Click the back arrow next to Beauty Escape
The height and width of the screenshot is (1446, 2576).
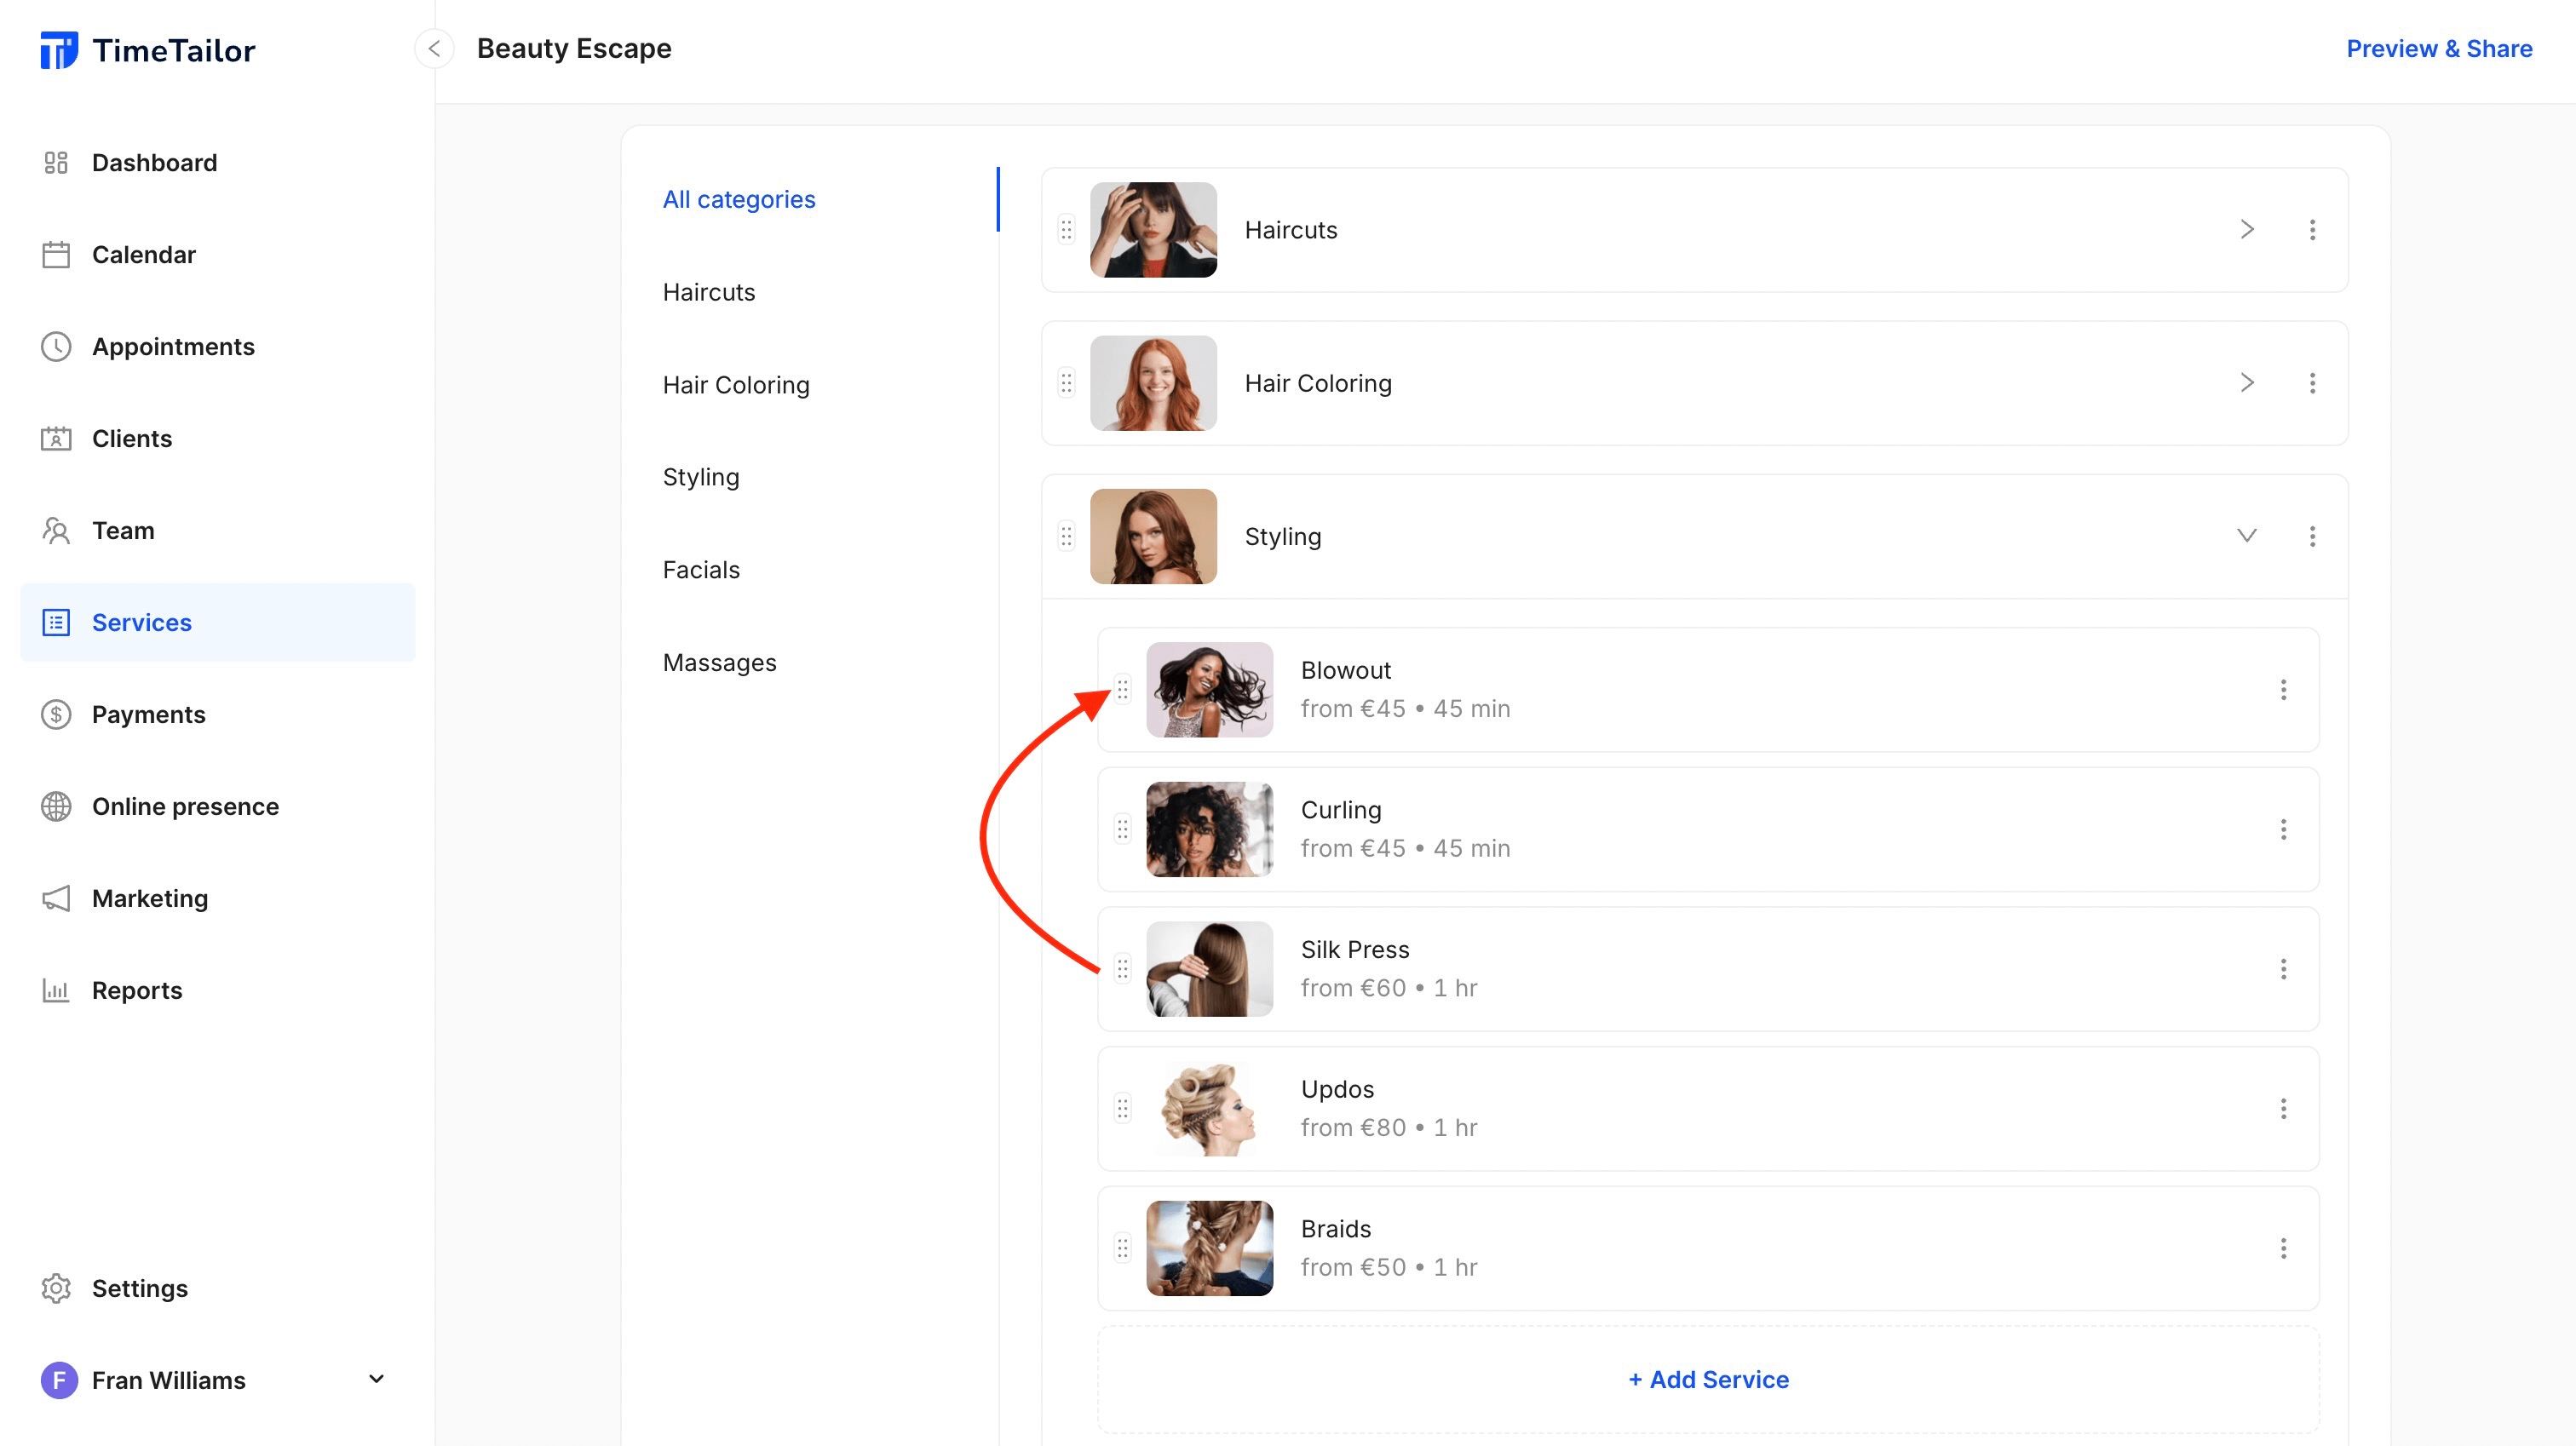[434, 48]
